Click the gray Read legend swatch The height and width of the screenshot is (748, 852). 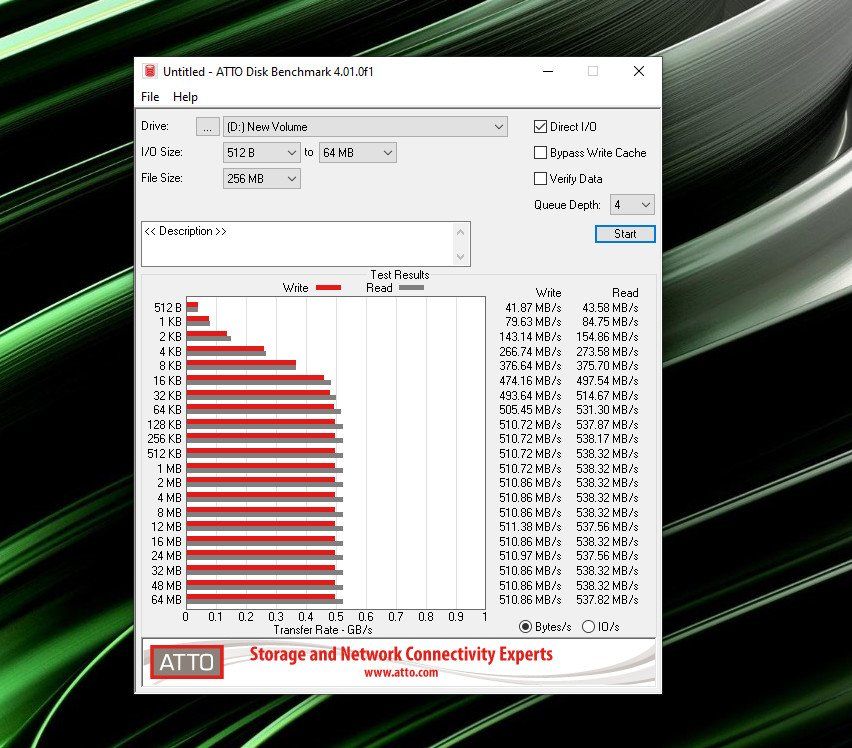[x=411, y=288]
